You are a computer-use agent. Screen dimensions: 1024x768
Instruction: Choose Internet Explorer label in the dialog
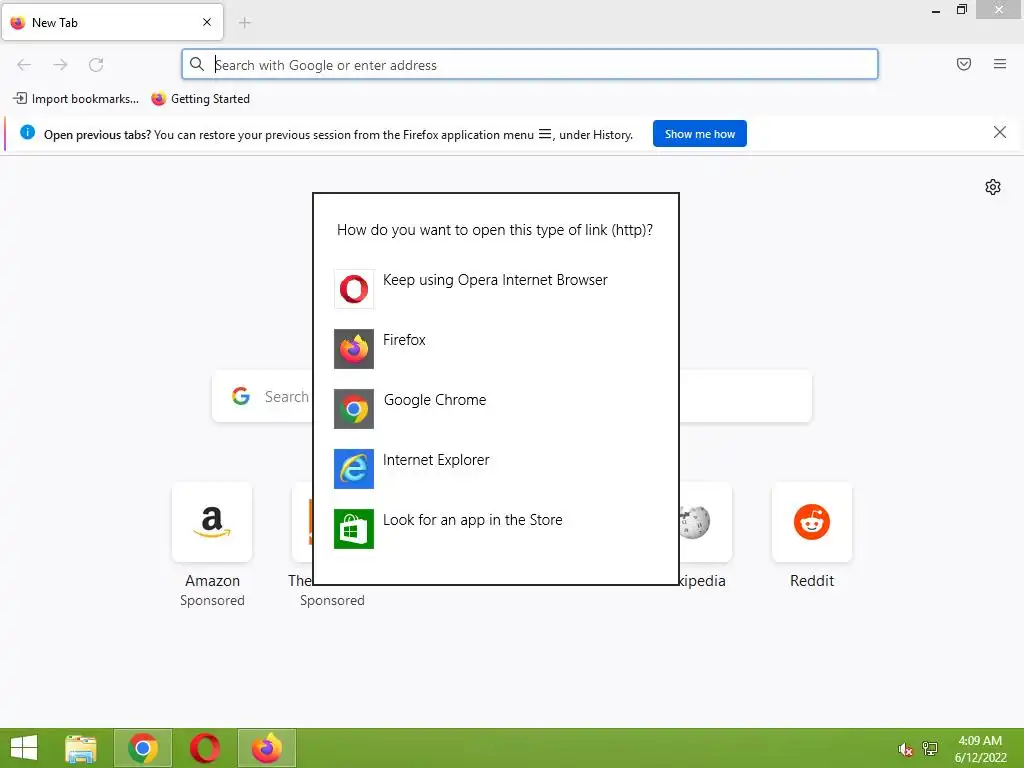point(436,460)
